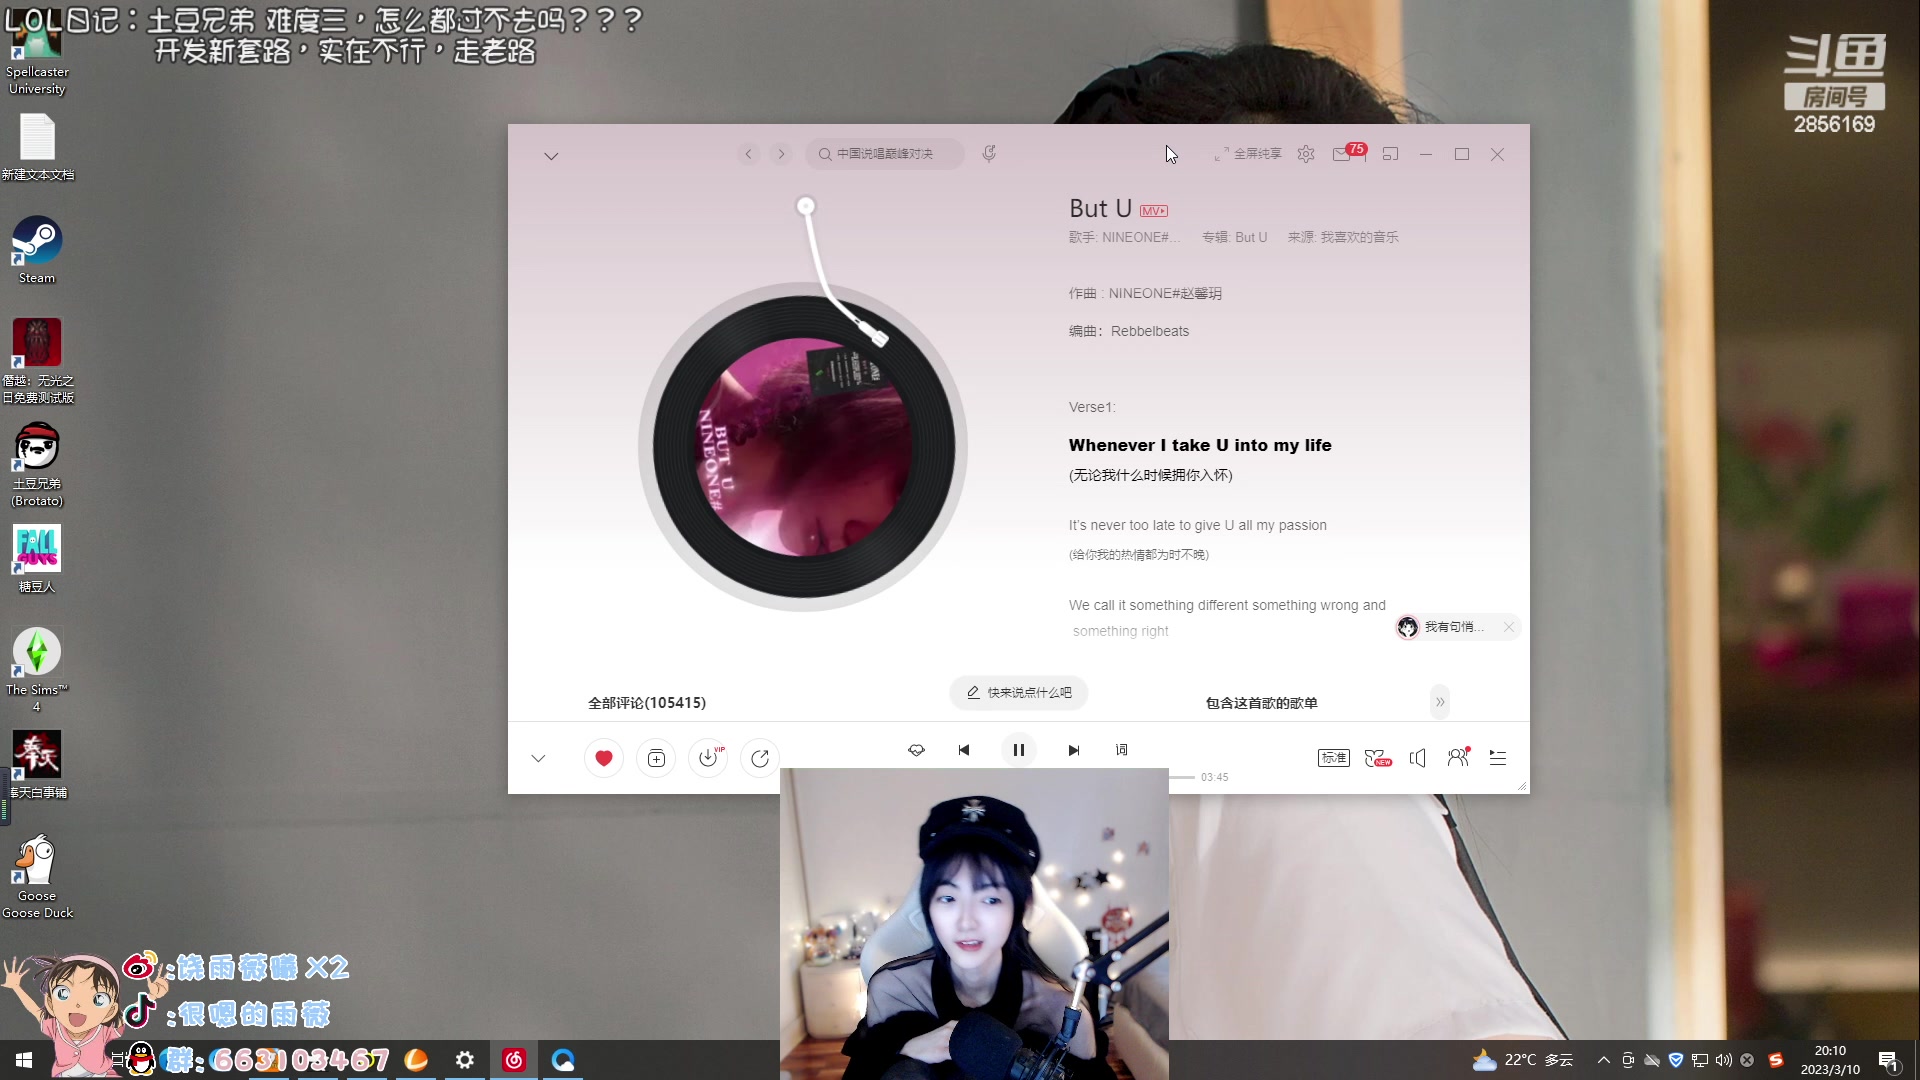Go back with the left arrow button
The height and width of the screenshot is (1080, 1920).
pos(748,154)
